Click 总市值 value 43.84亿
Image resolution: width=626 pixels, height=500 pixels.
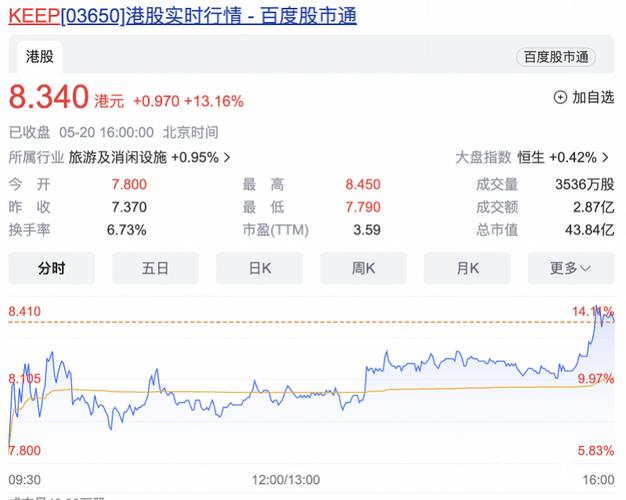pos(590,230)
